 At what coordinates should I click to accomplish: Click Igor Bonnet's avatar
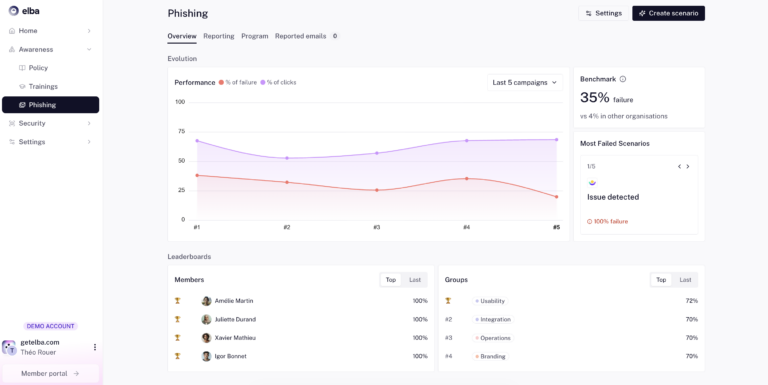206,356
